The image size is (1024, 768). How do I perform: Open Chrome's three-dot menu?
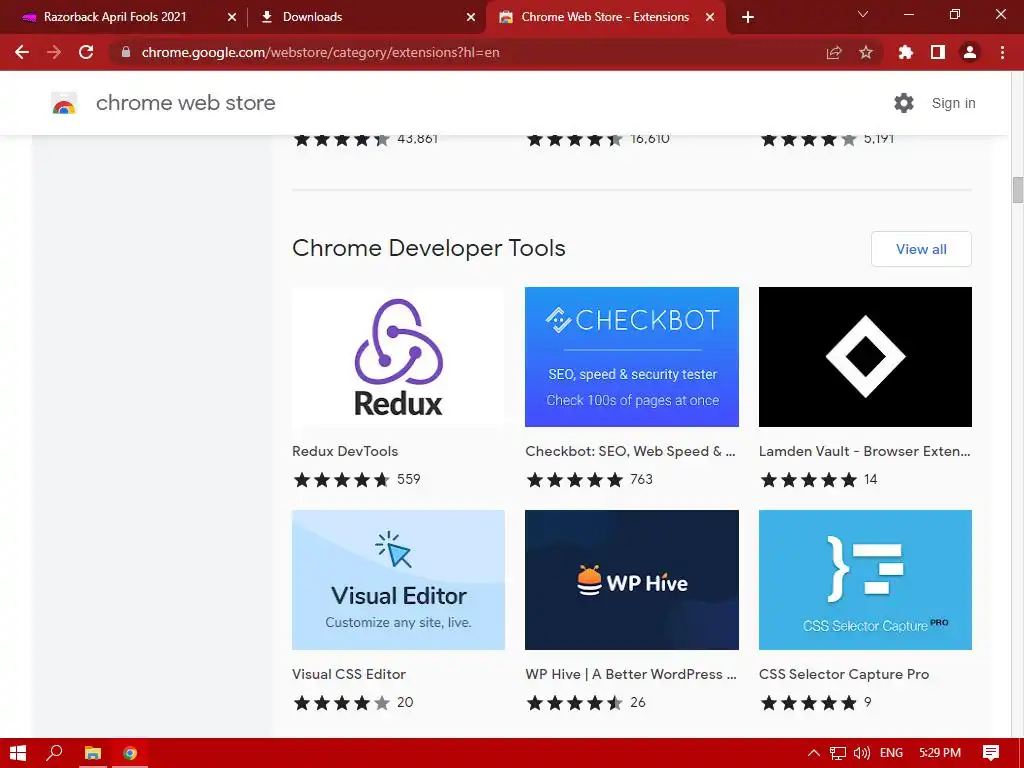[1002, 52]
